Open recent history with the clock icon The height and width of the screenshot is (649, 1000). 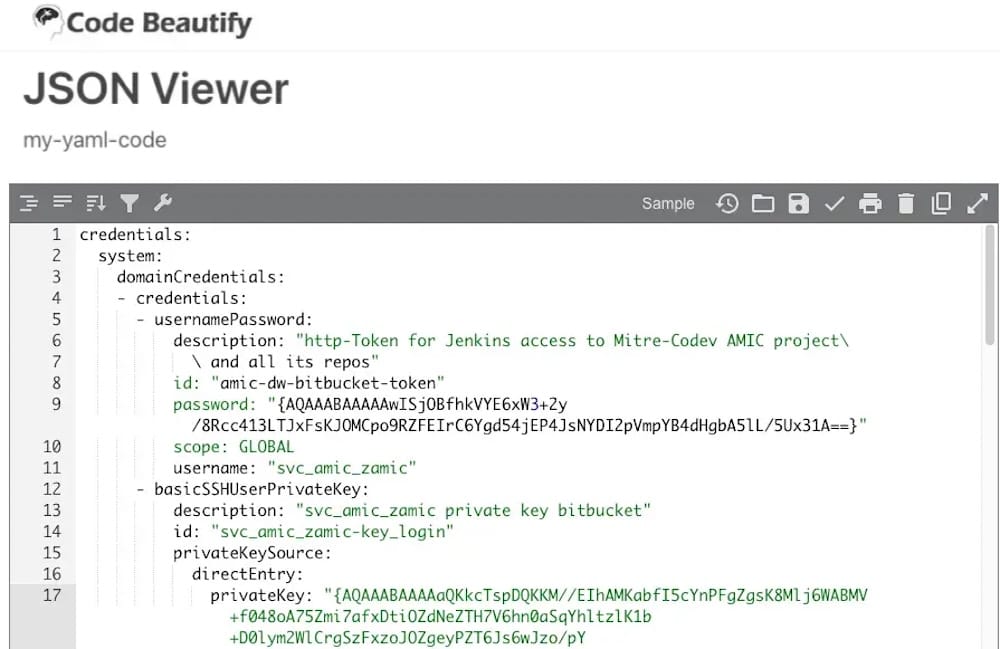(x=728, y=203)
